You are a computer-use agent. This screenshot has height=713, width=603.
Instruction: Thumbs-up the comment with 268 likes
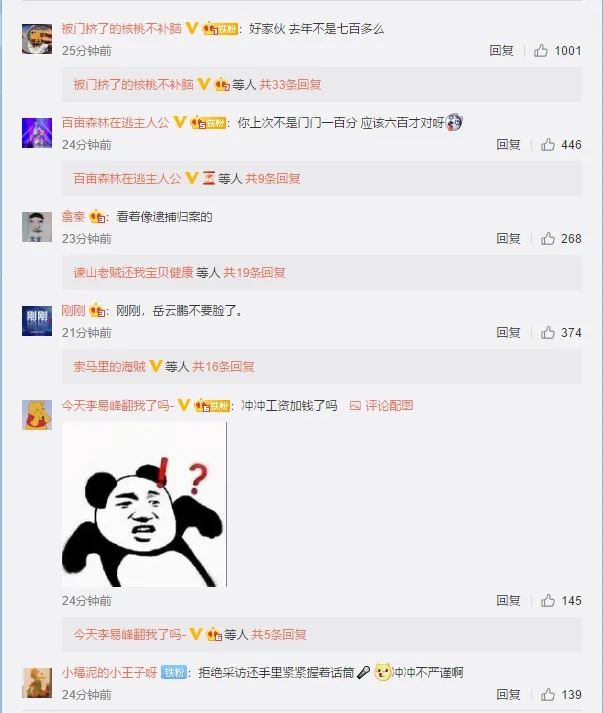pyautogui.click(x=548, y=239)
